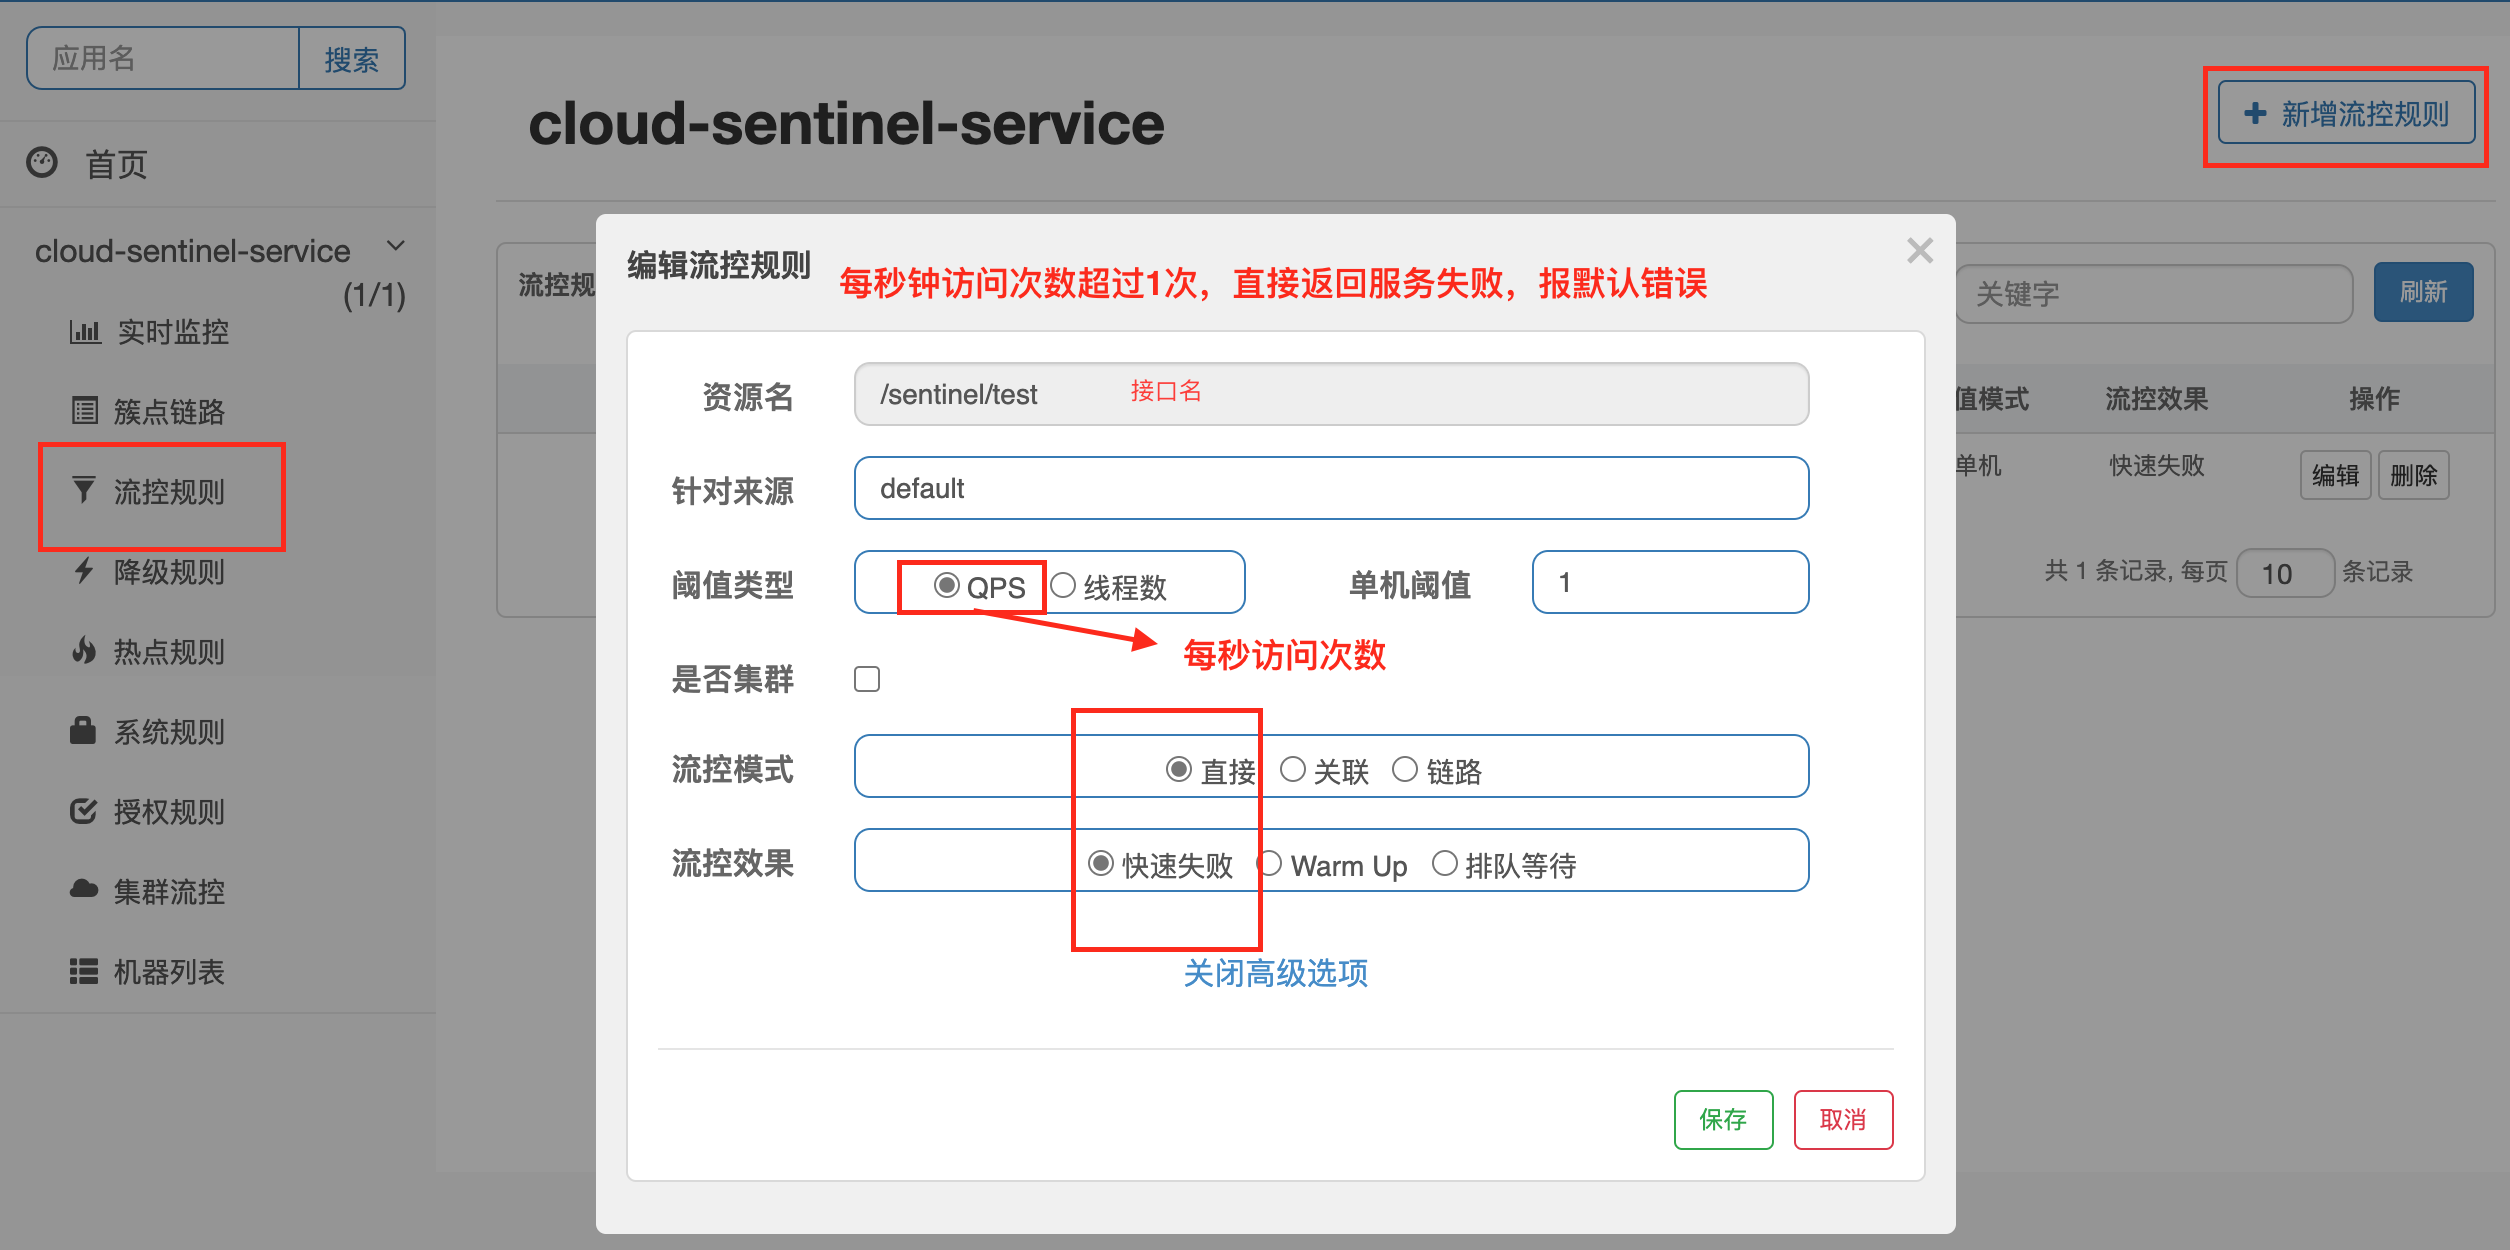Click the 实时监控 bar chart icon
Viewport: 2510px width, 1250px height.
85,331
